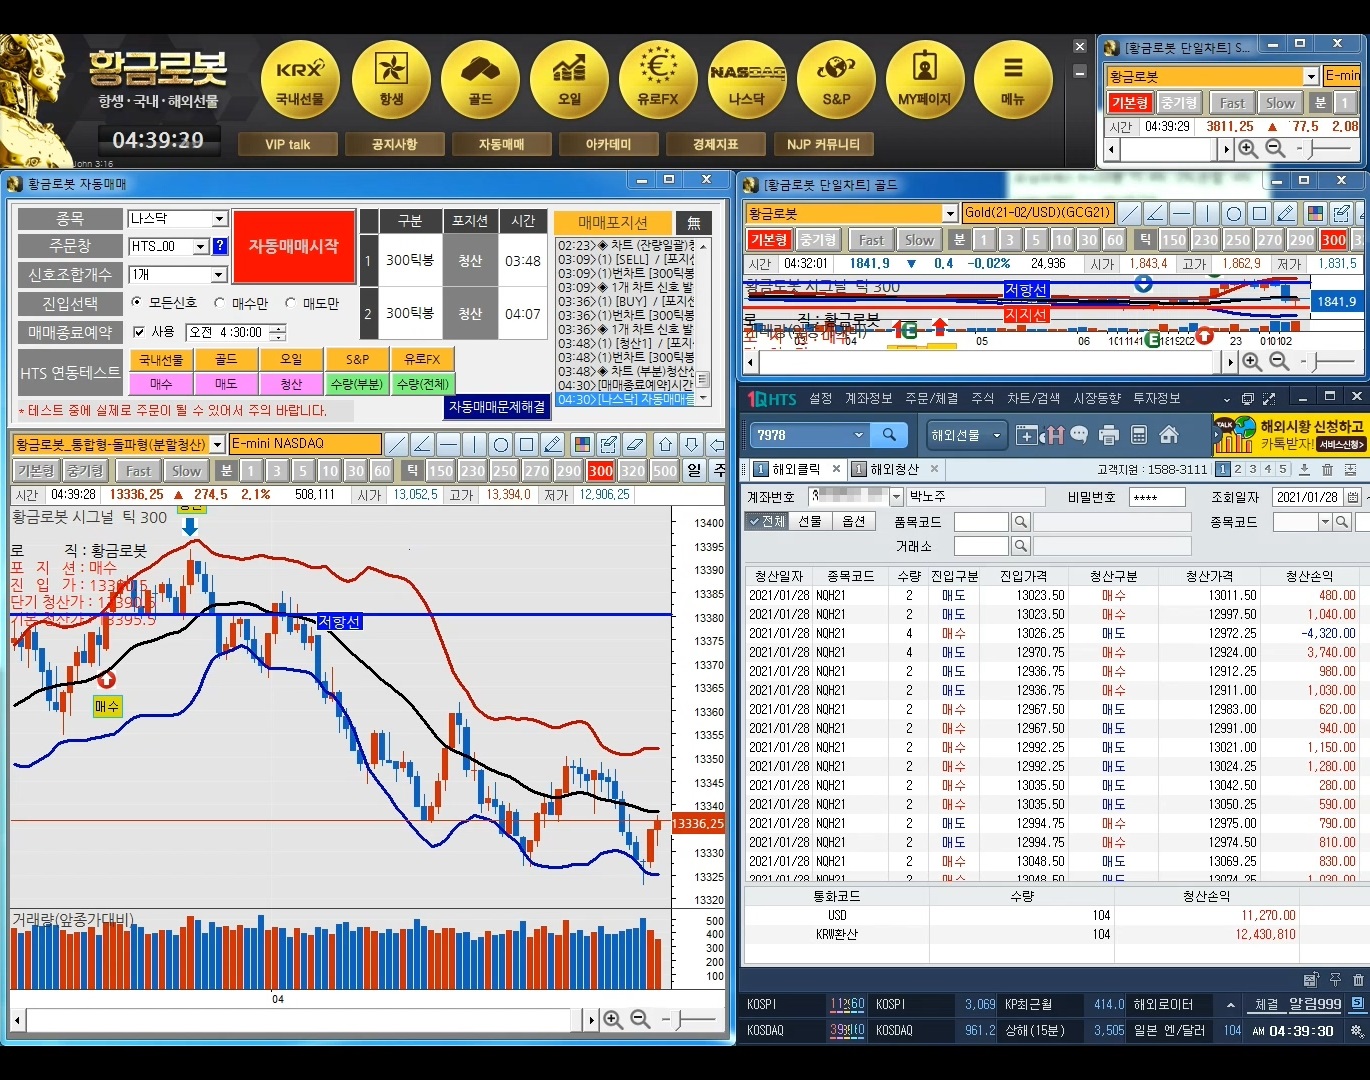Click up arrow icon in NASDAQ chart toolbar

point(666,444)
